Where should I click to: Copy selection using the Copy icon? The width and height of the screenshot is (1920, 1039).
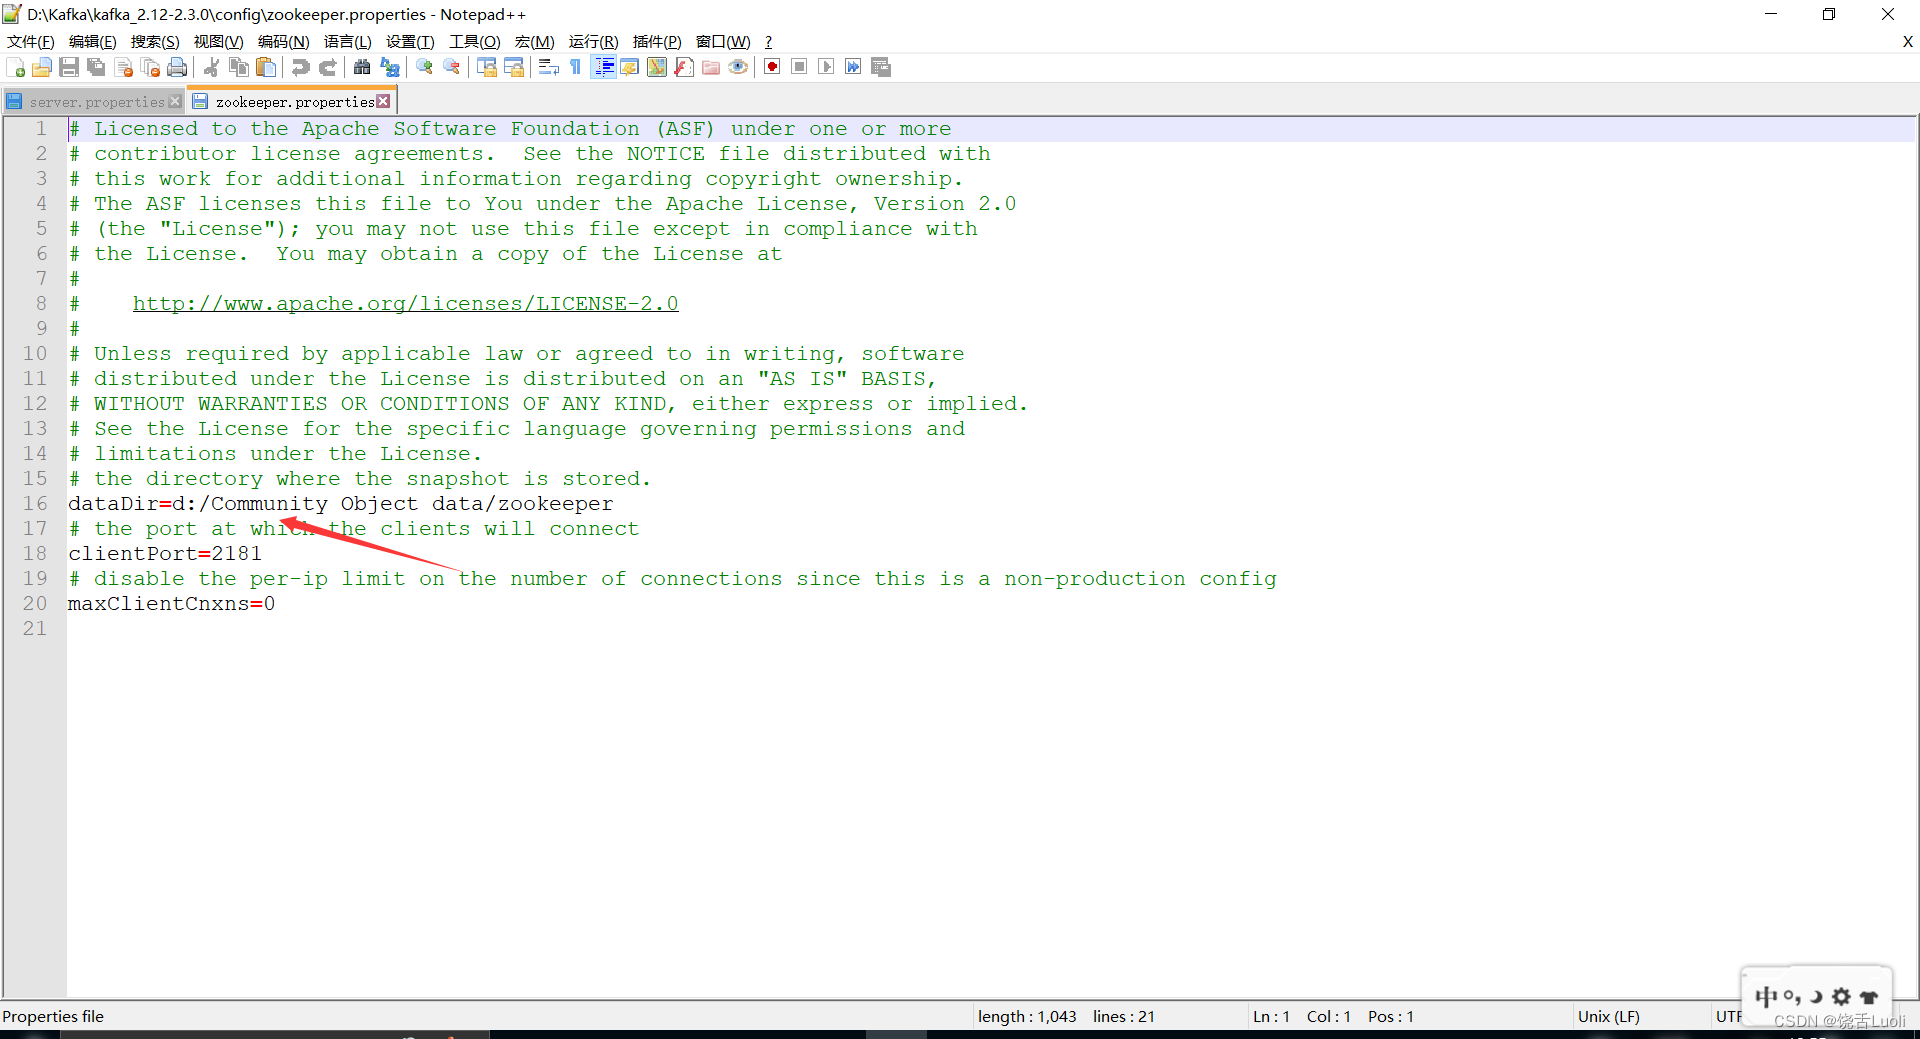tap(239, 67)
